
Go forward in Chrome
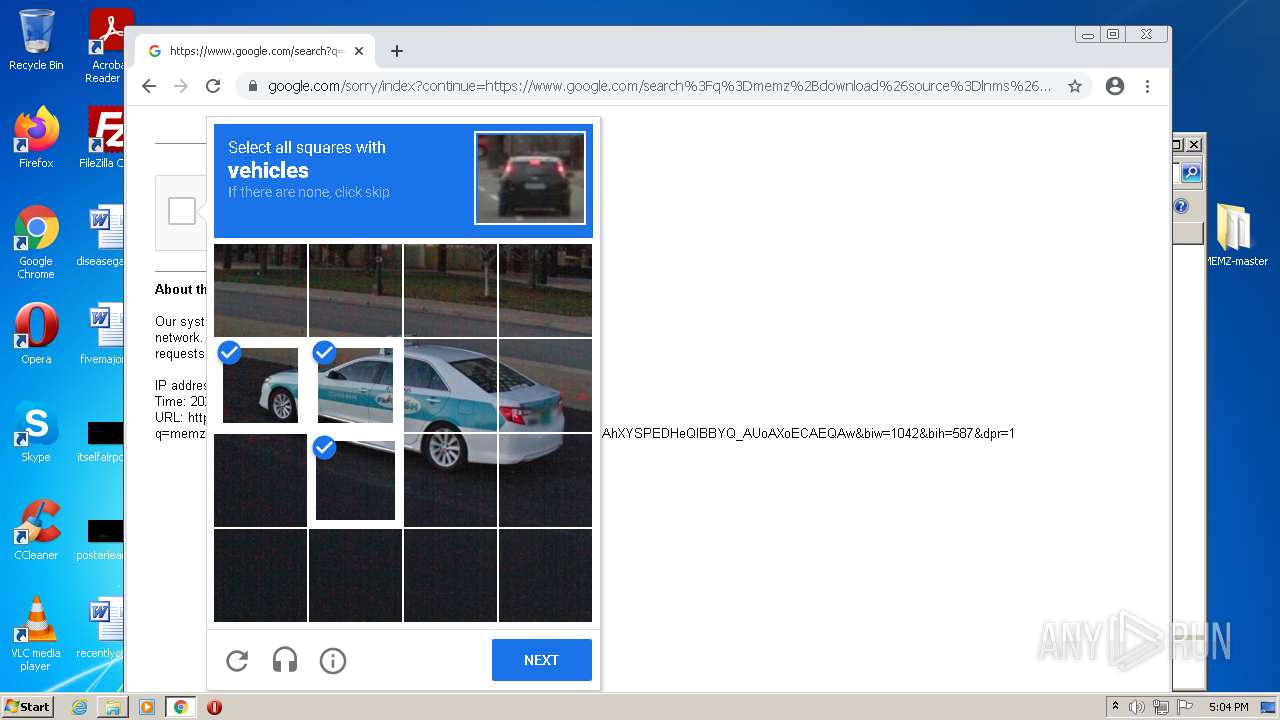[181, 86]
